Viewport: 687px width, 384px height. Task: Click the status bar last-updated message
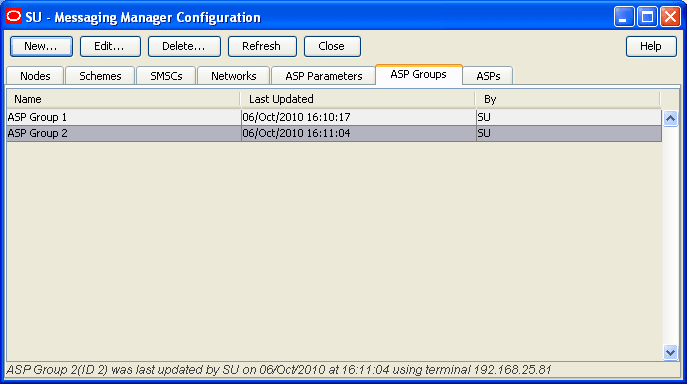click(x=279, y=370)
